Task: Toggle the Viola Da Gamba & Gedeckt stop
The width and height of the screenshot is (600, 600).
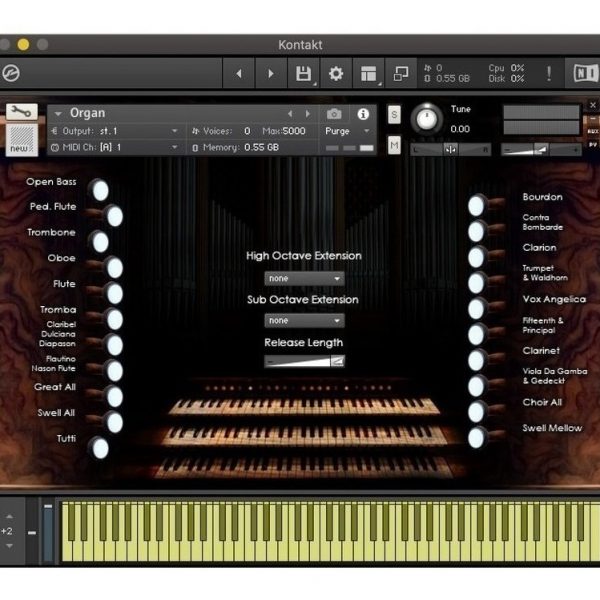Action: 476,386
